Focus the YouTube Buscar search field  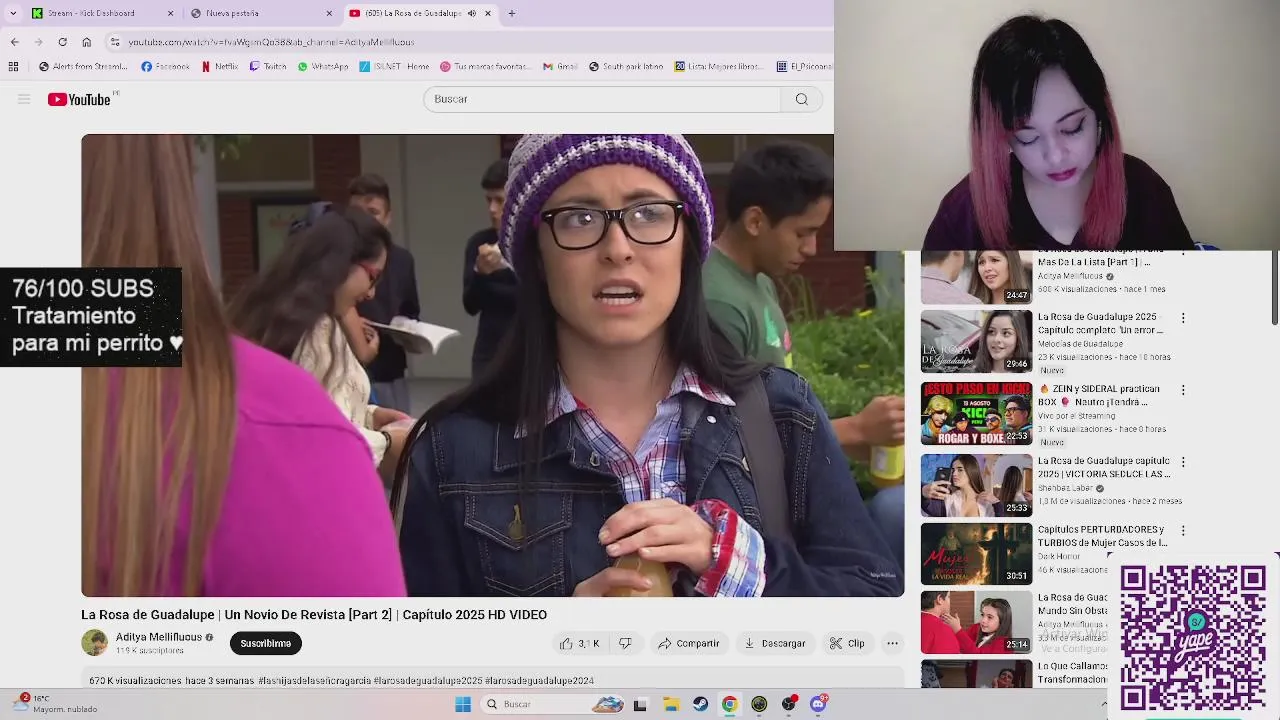coord(602,99)
